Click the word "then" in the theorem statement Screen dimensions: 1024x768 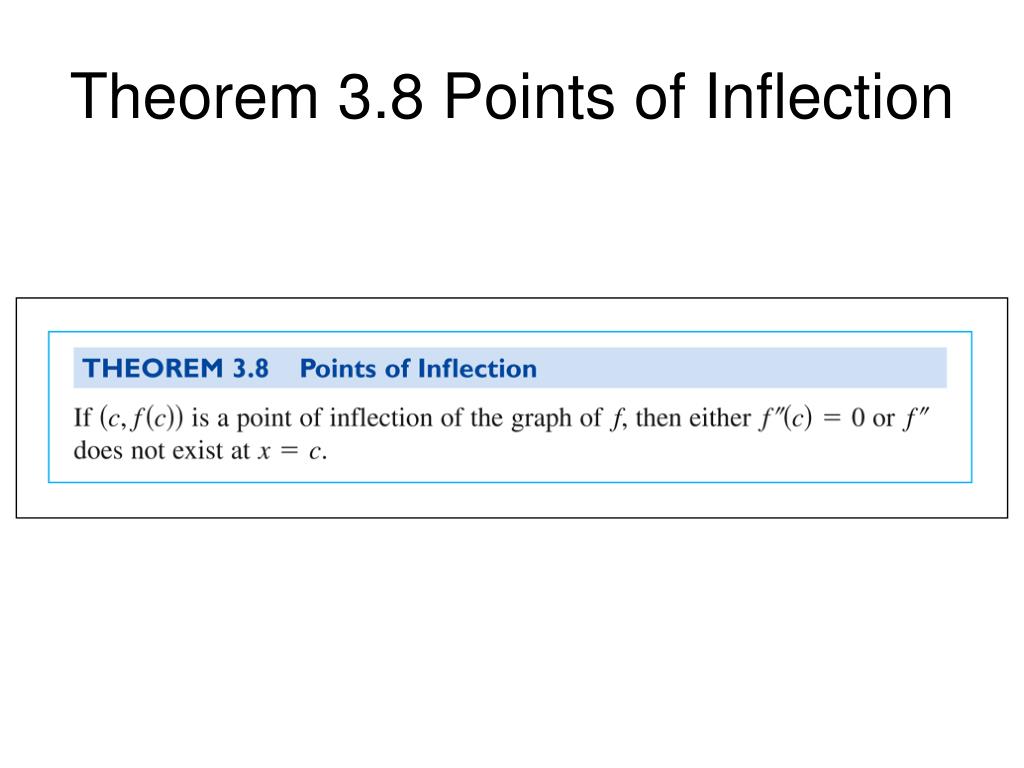(657, 417)
